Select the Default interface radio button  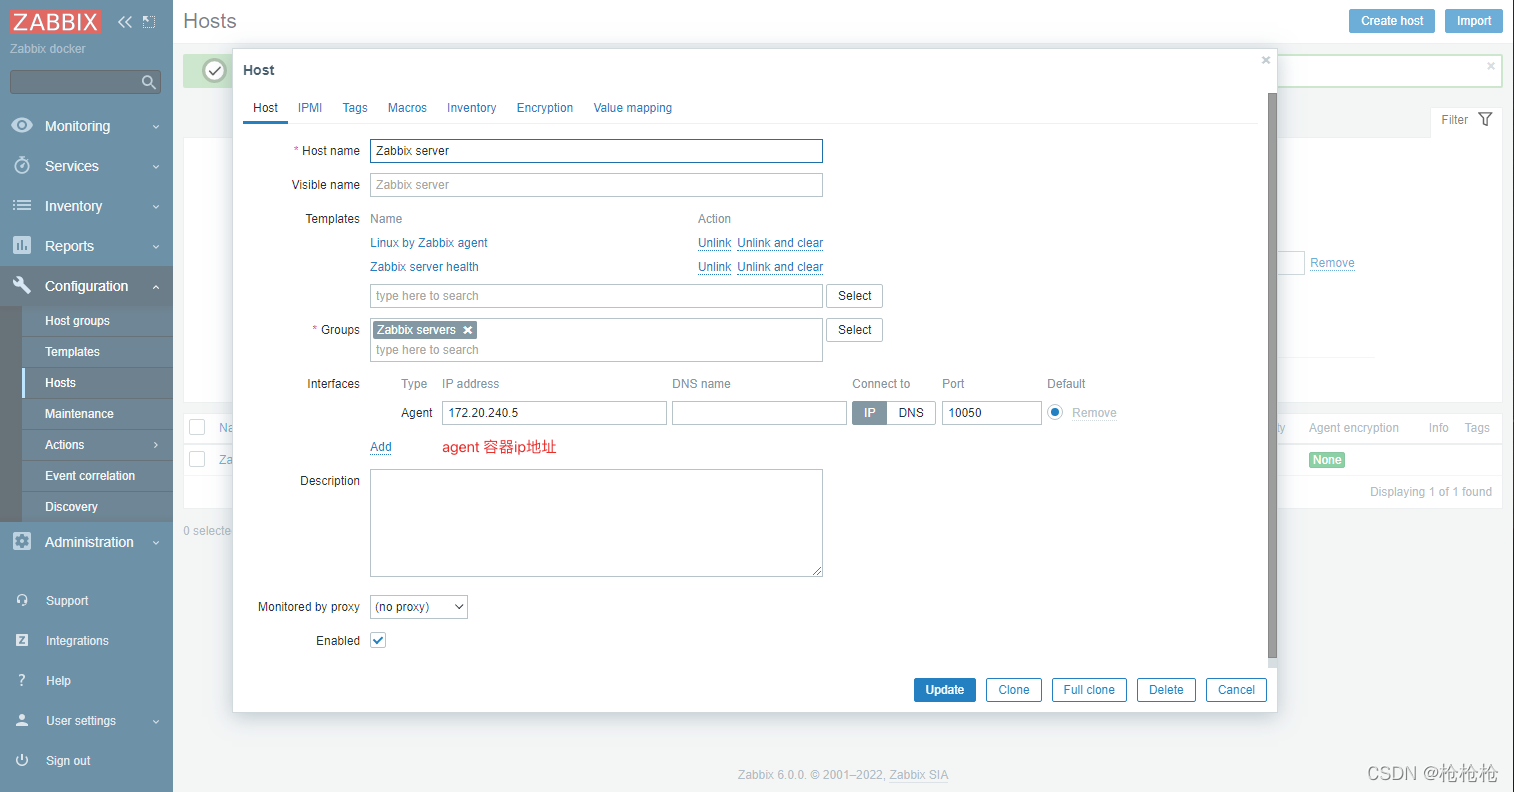pos(1055,412)
